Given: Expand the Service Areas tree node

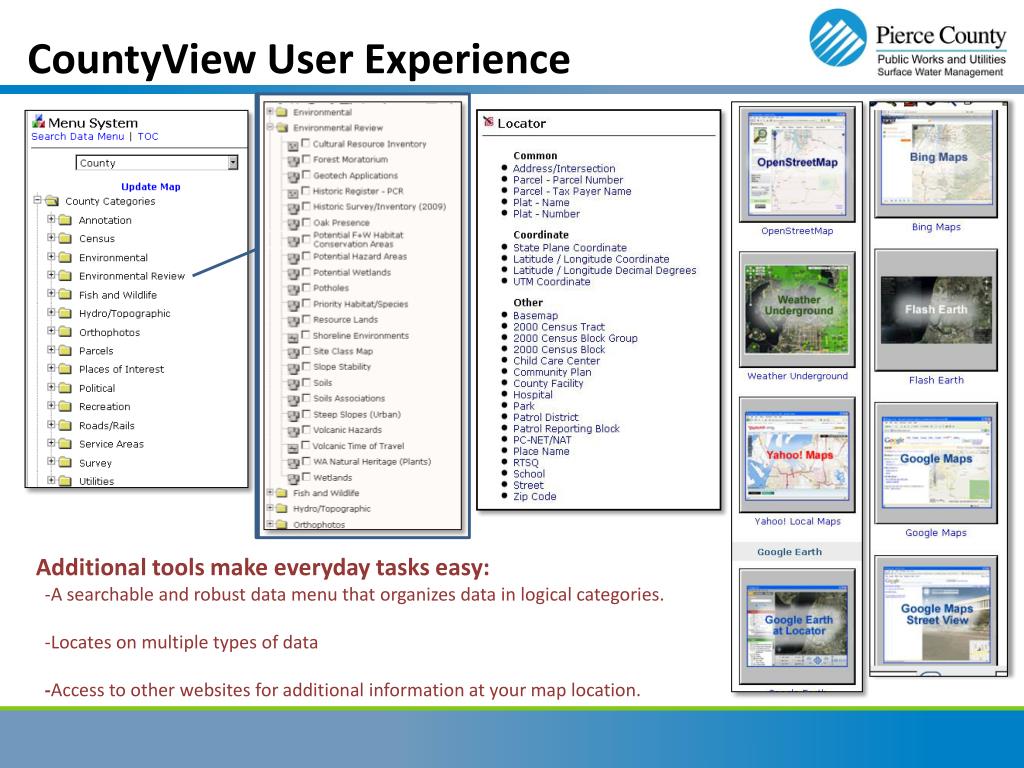Looking at the screenshot, I should pos(51,443).
